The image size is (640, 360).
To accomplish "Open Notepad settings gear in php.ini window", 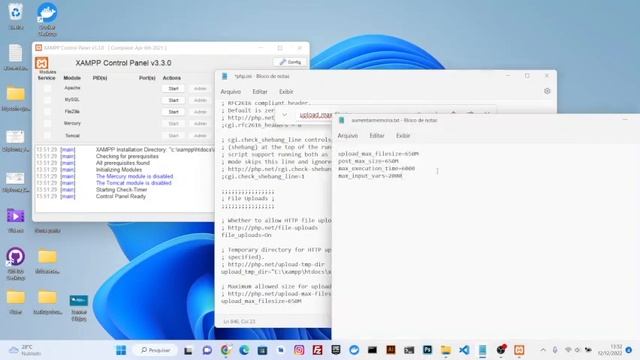I will tap(547, 91).
